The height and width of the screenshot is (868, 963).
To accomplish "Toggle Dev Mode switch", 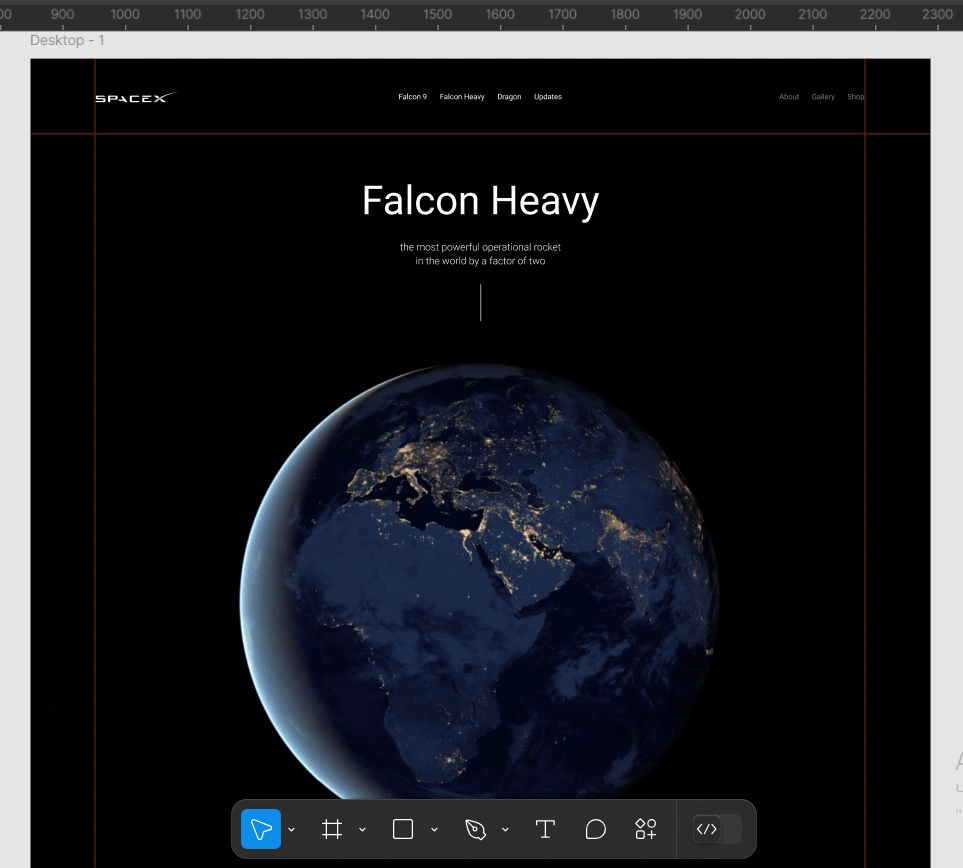I will 716,829.
